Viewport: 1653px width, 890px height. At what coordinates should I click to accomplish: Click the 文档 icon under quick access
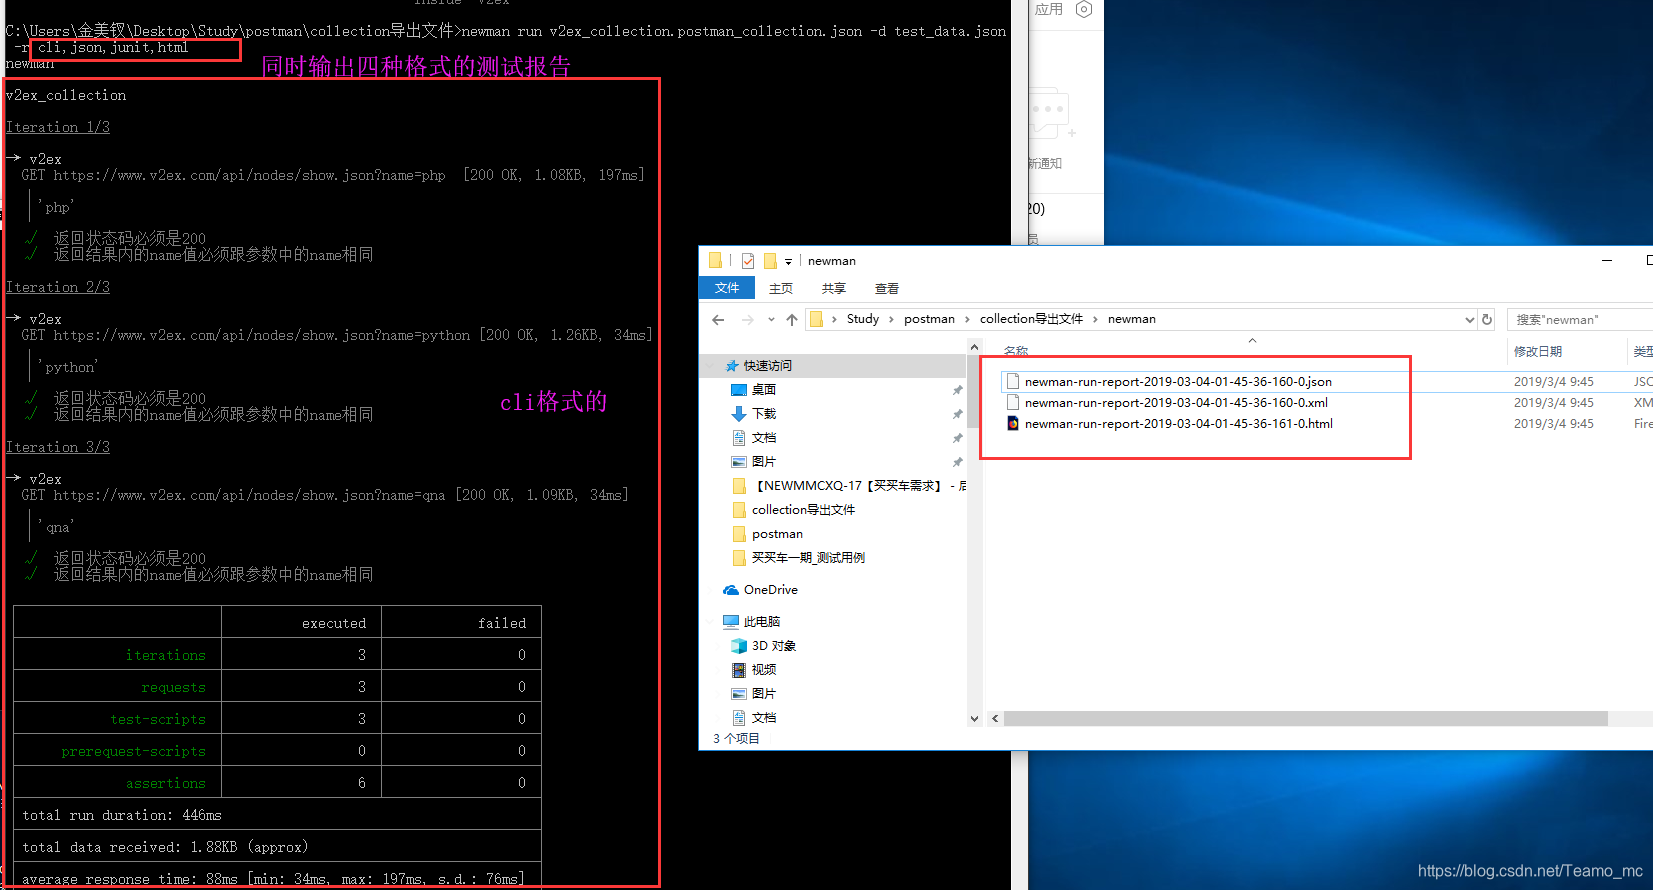pos(739,438)
